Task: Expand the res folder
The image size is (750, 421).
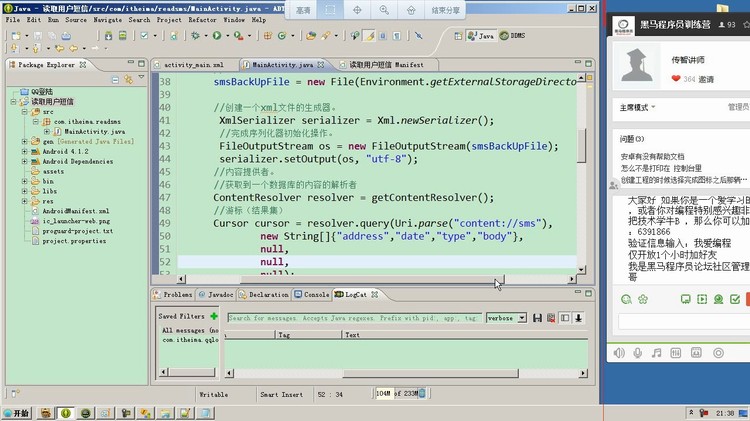Action: click(x=24, y=201)
